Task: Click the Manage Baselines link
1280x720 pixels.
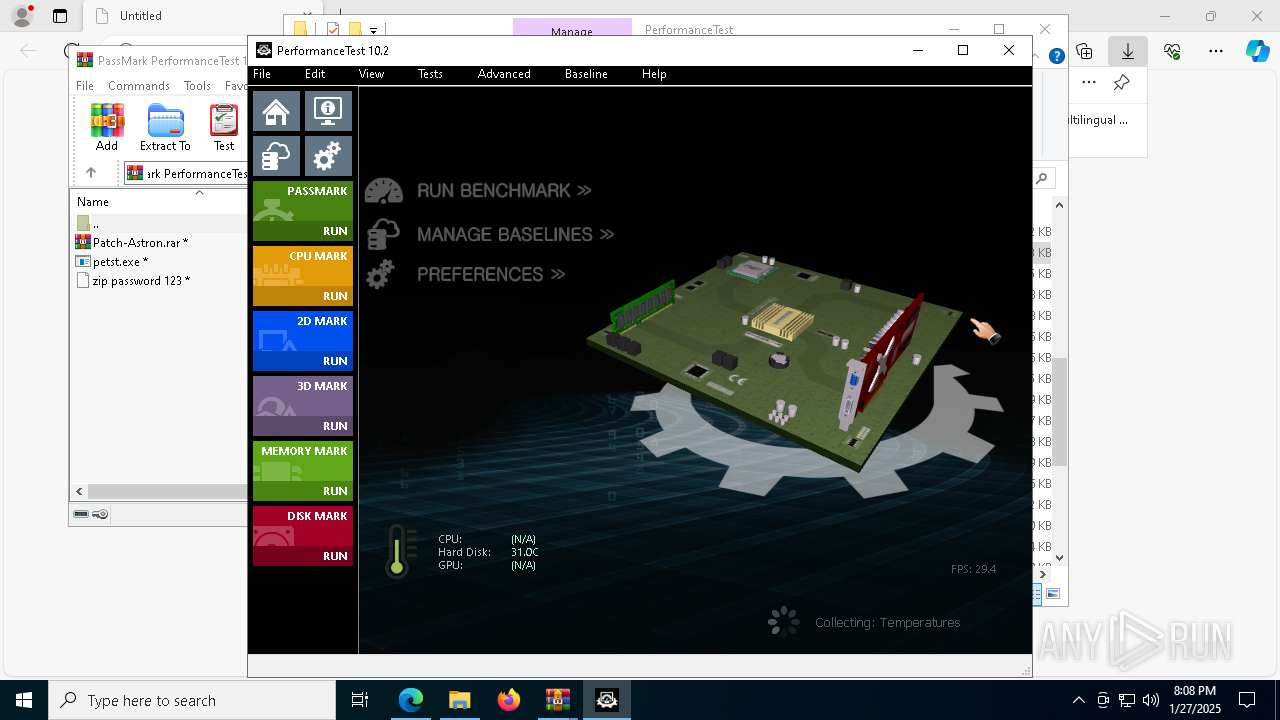Action: (x=515, y=234)
